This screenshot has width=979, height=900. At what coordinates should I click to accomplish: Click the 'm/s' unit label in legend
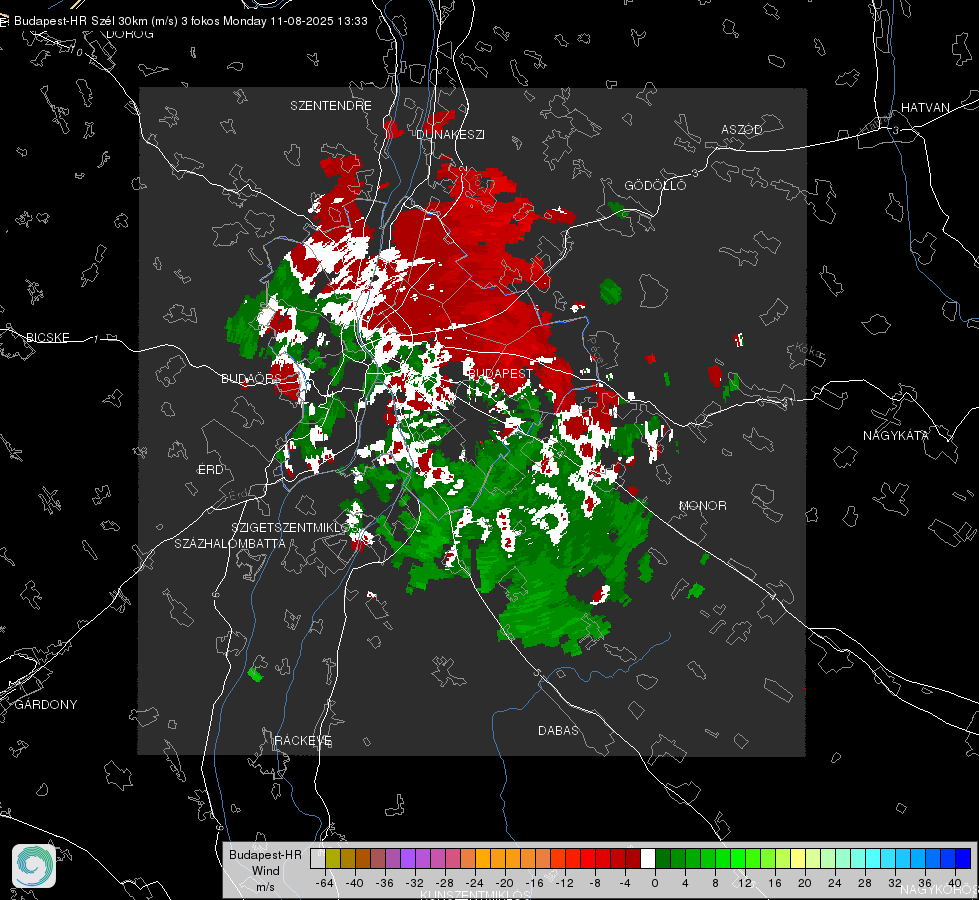pyautogui.click(x=265, y=886)
